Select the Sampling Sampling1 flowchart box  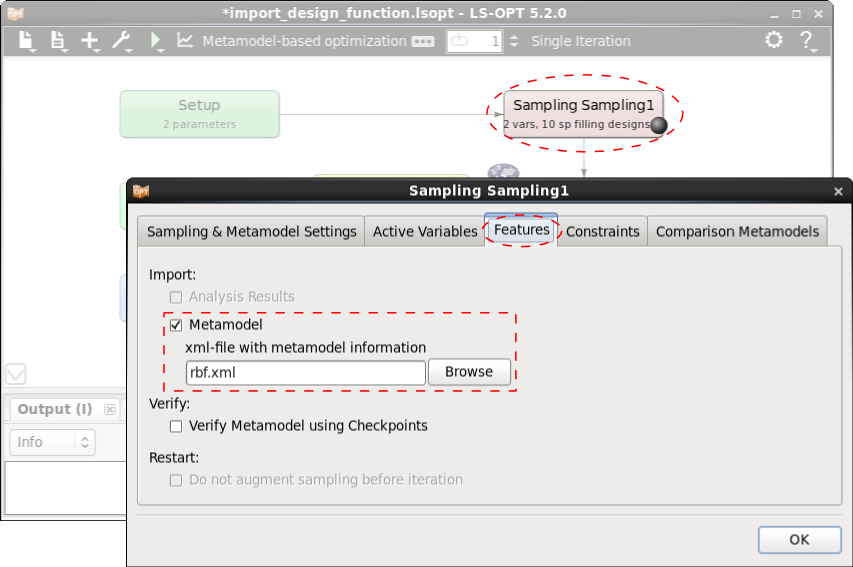coord(583,114)
